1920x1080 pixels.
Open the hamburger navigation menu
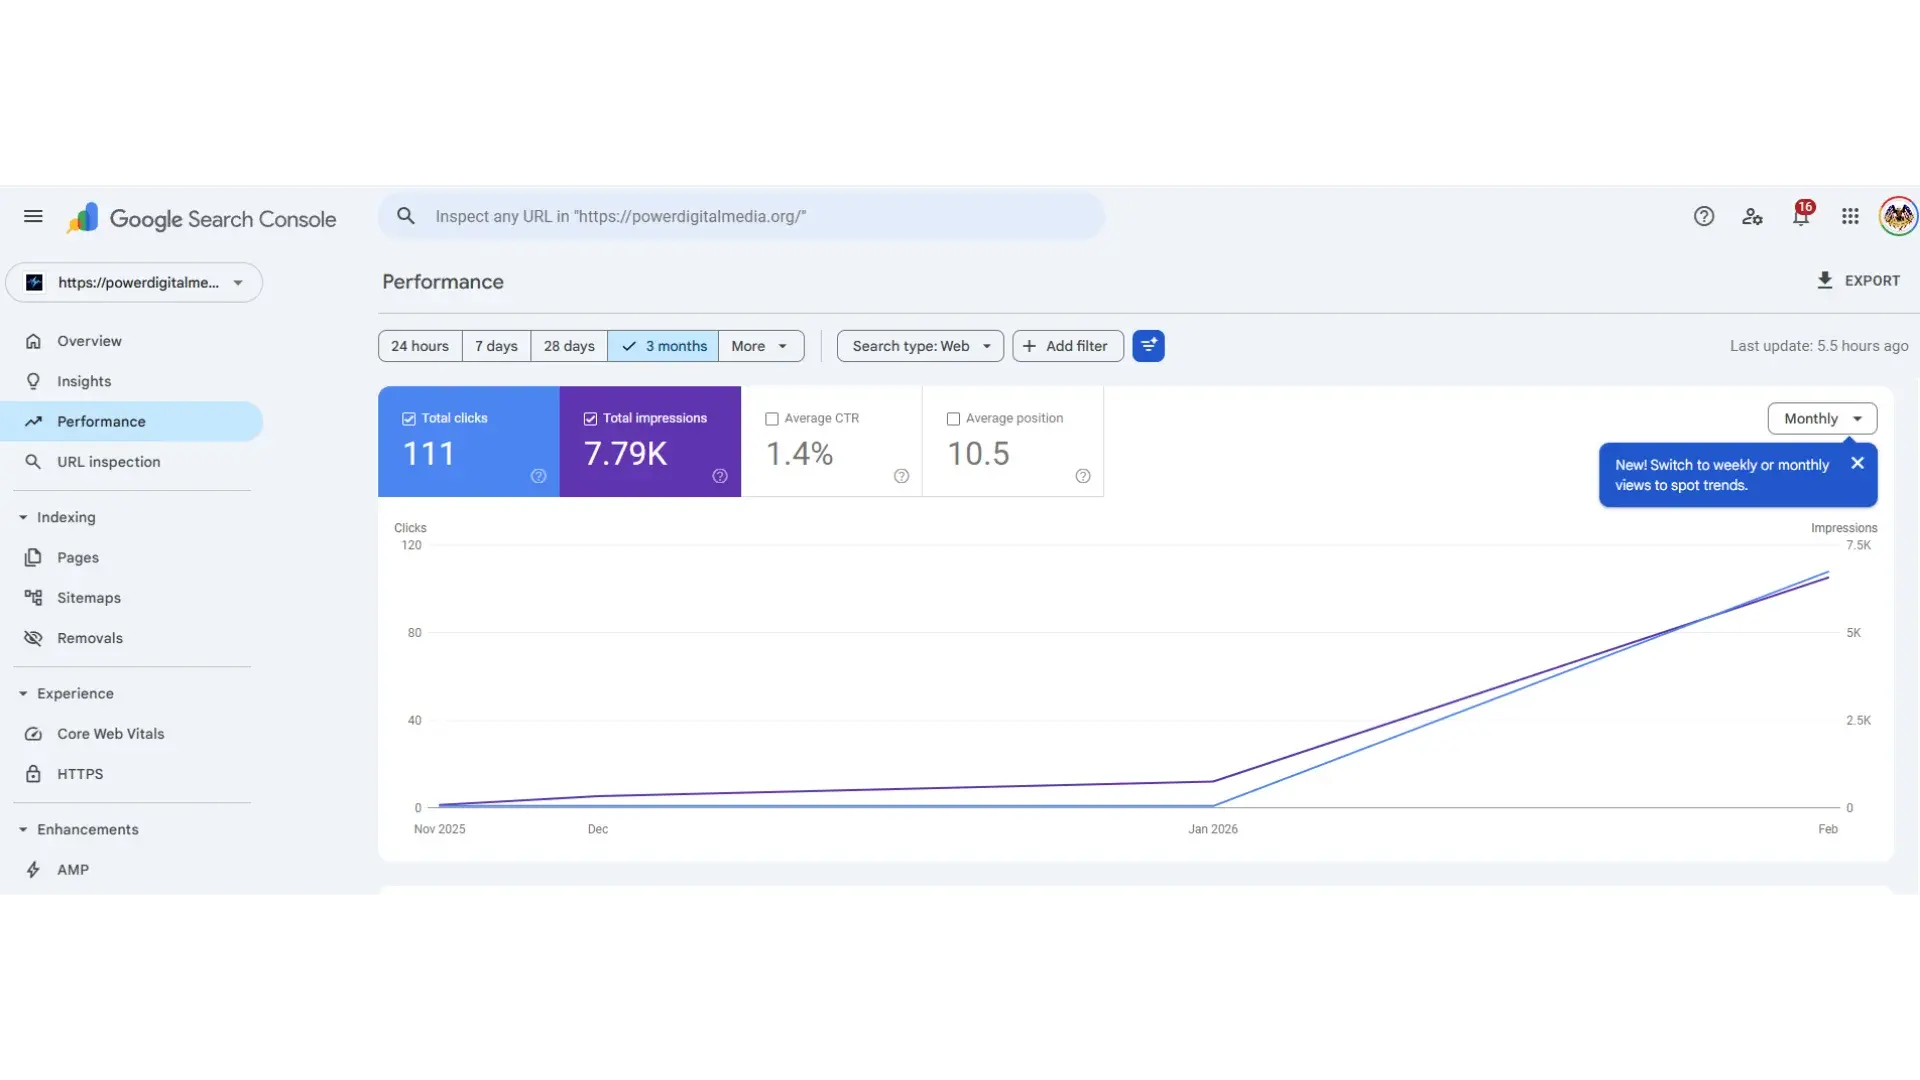coord(33,217)
